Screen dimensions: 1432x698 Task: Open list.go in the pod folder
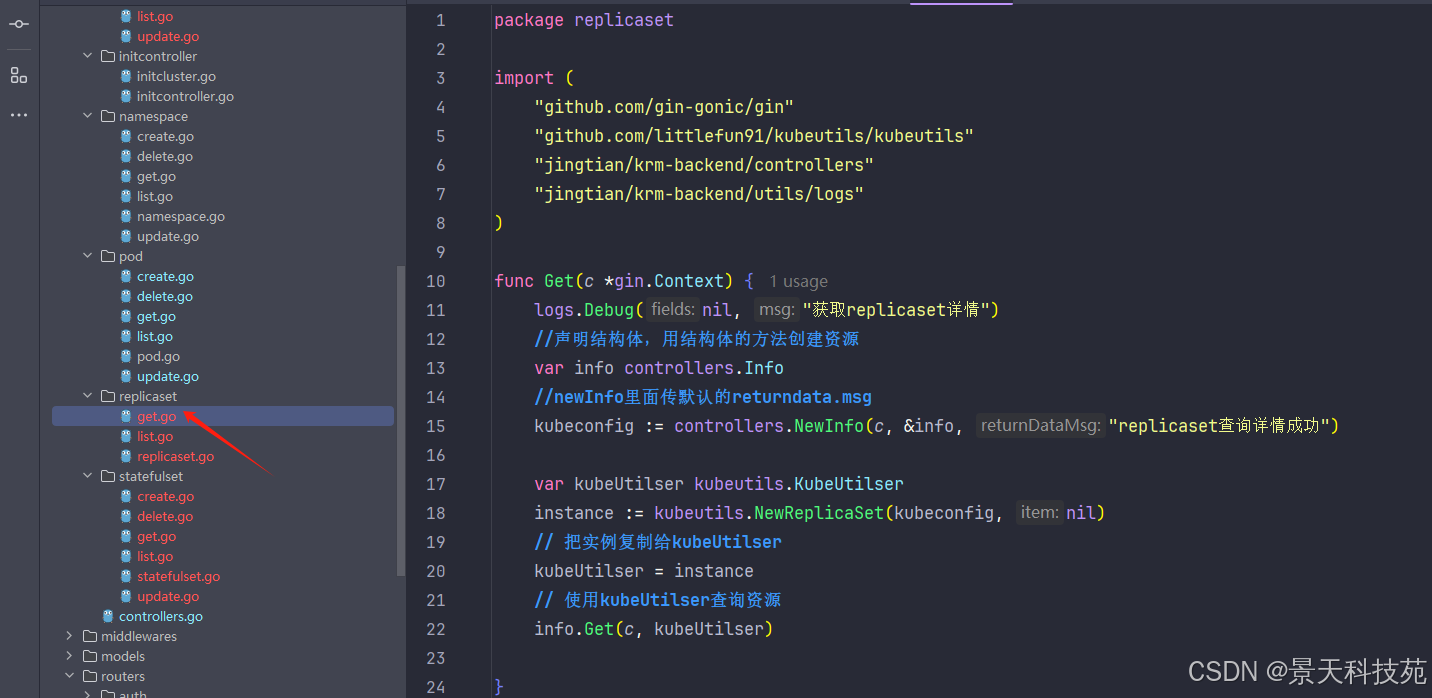[x=155, y=336]
